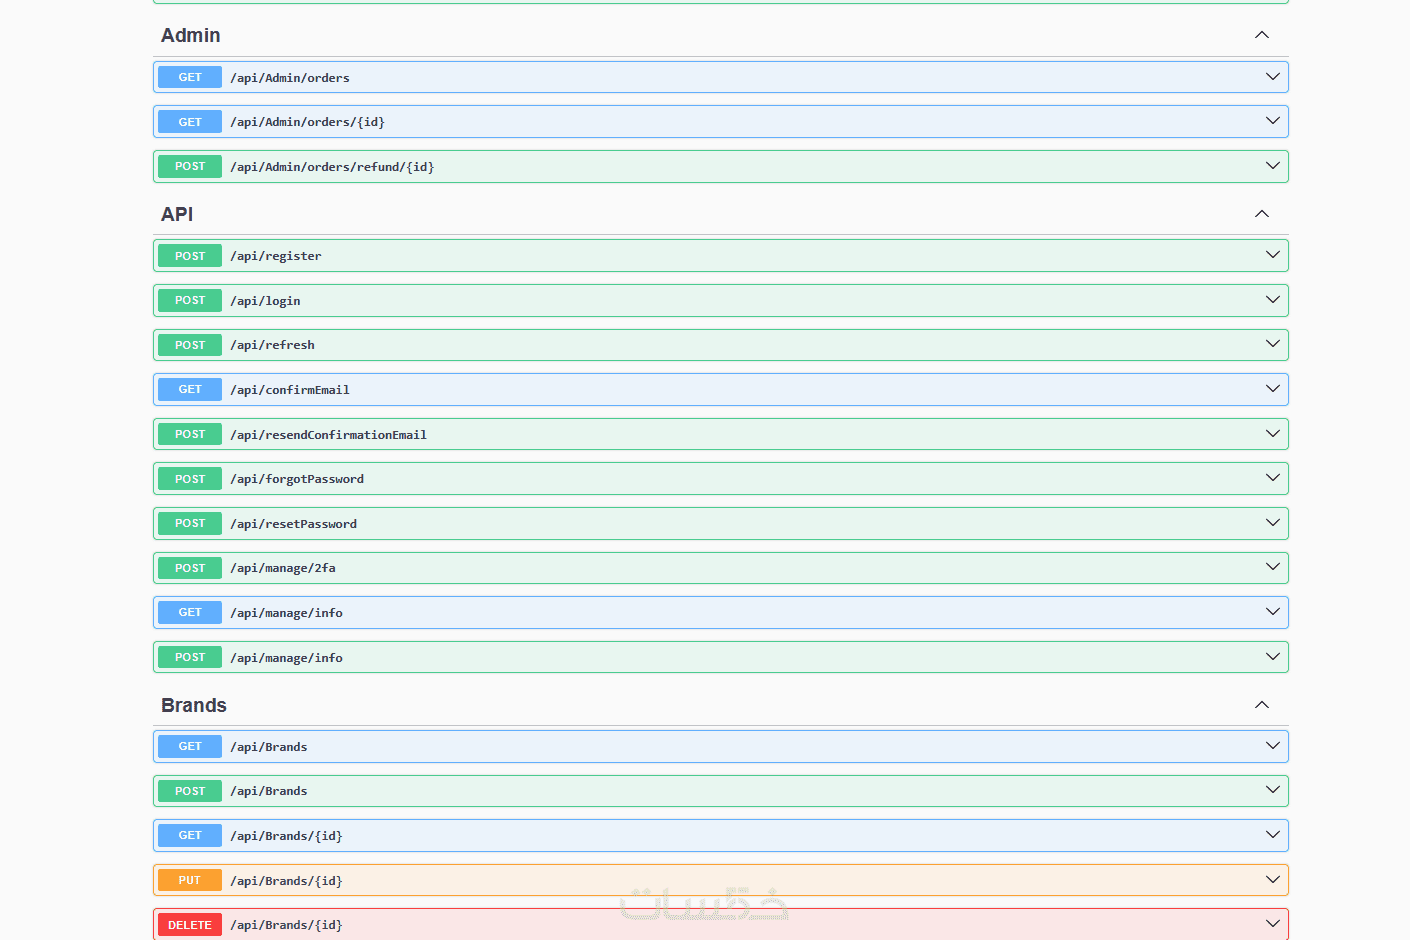
Task: Select the /api/Admin/orders/refund/{id} path text
Action: 332,167
